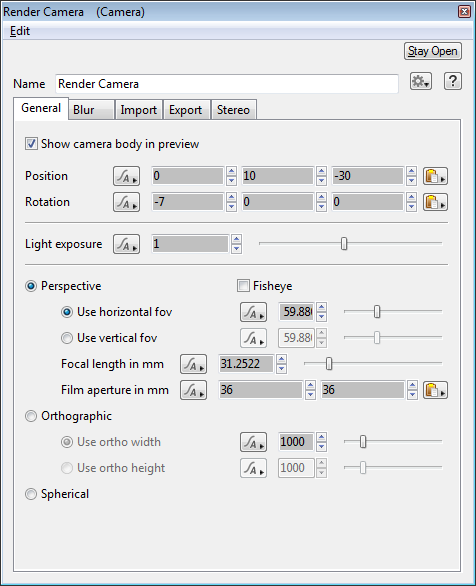Open the Edit menu
Image resolution: width=476 pixels, height=586 pixels.
tap(20, 31)
